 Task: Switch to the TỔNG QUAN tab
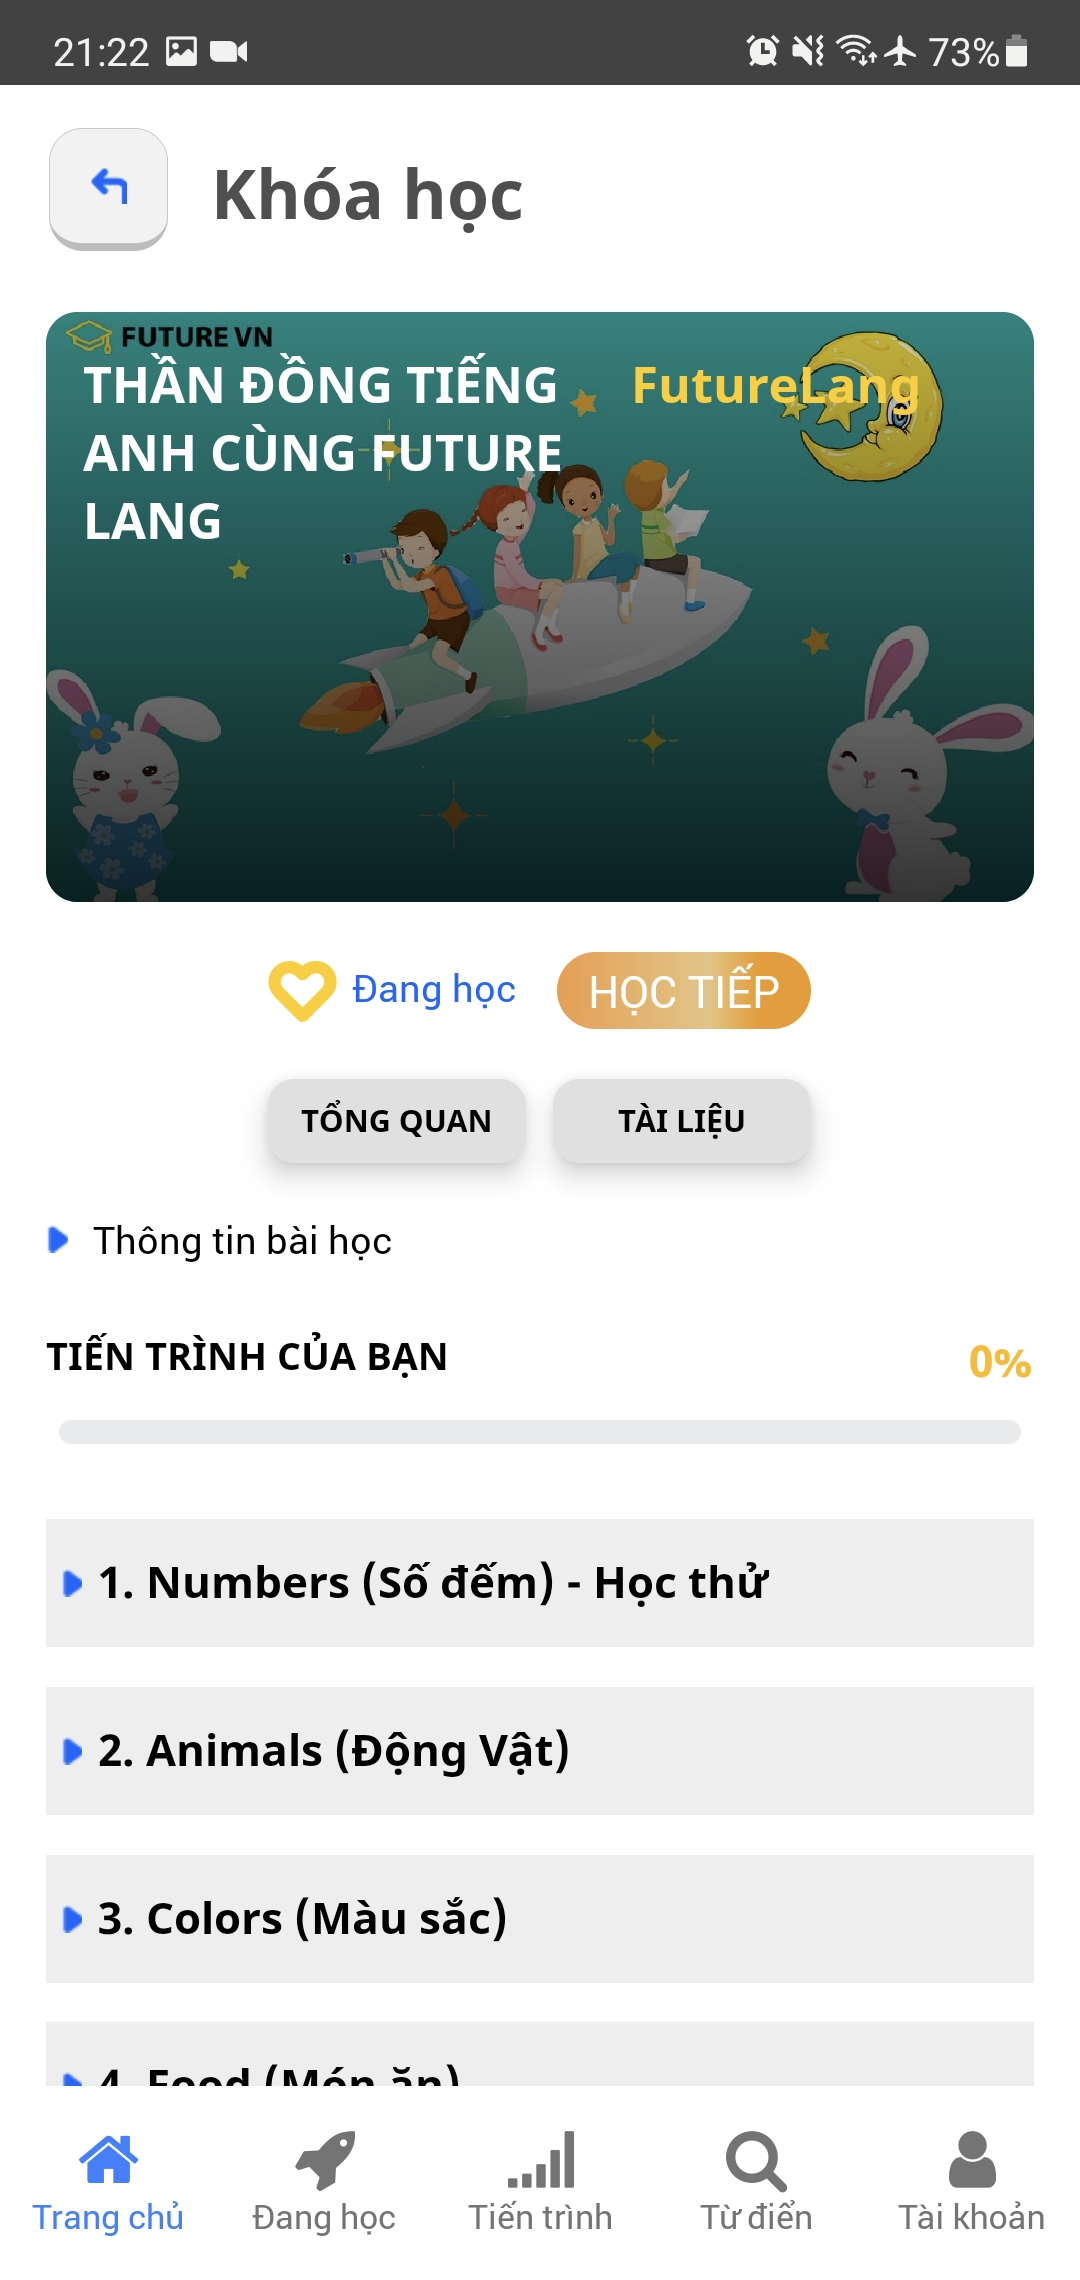[x=396, y=1121]
